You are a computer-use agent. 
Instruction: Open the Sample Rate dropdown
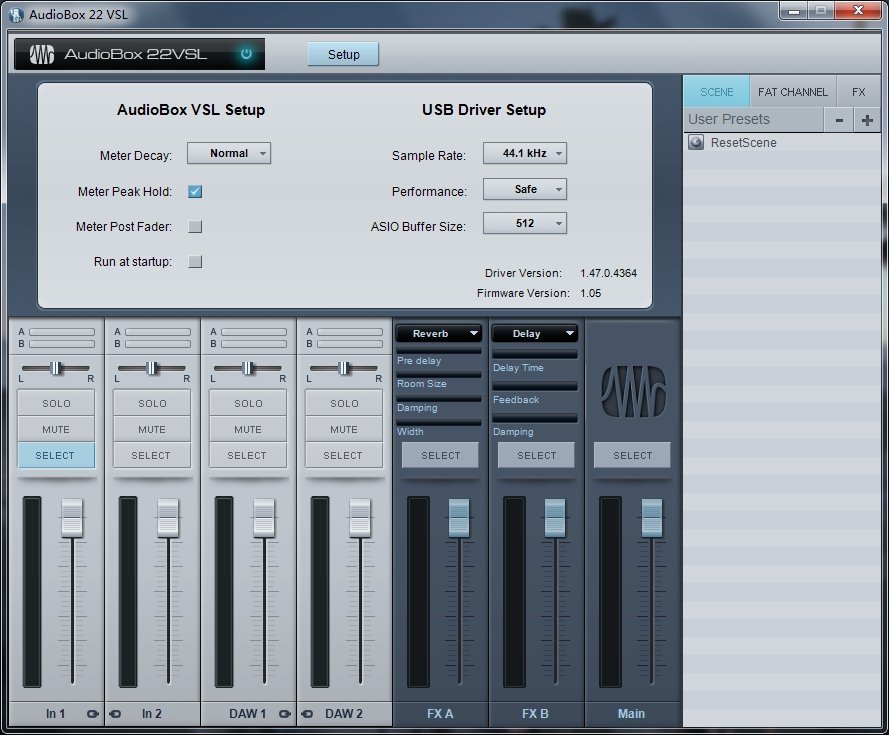coord(524,153)
